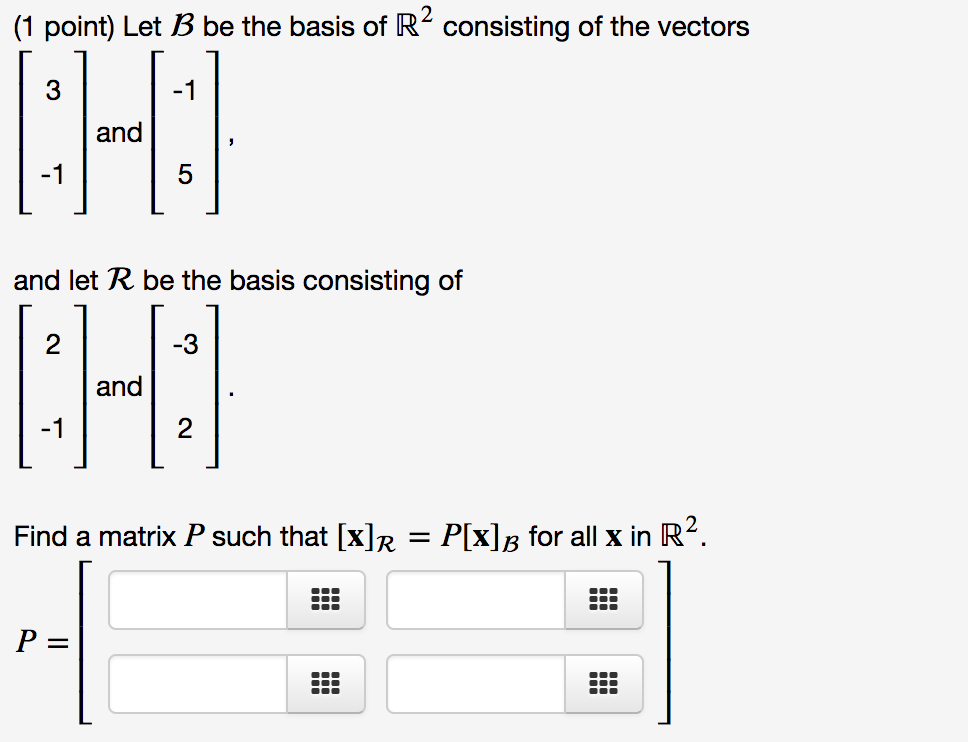
Task: Launch math palette for fourth answer box
Action: click(x=603, y=684)
